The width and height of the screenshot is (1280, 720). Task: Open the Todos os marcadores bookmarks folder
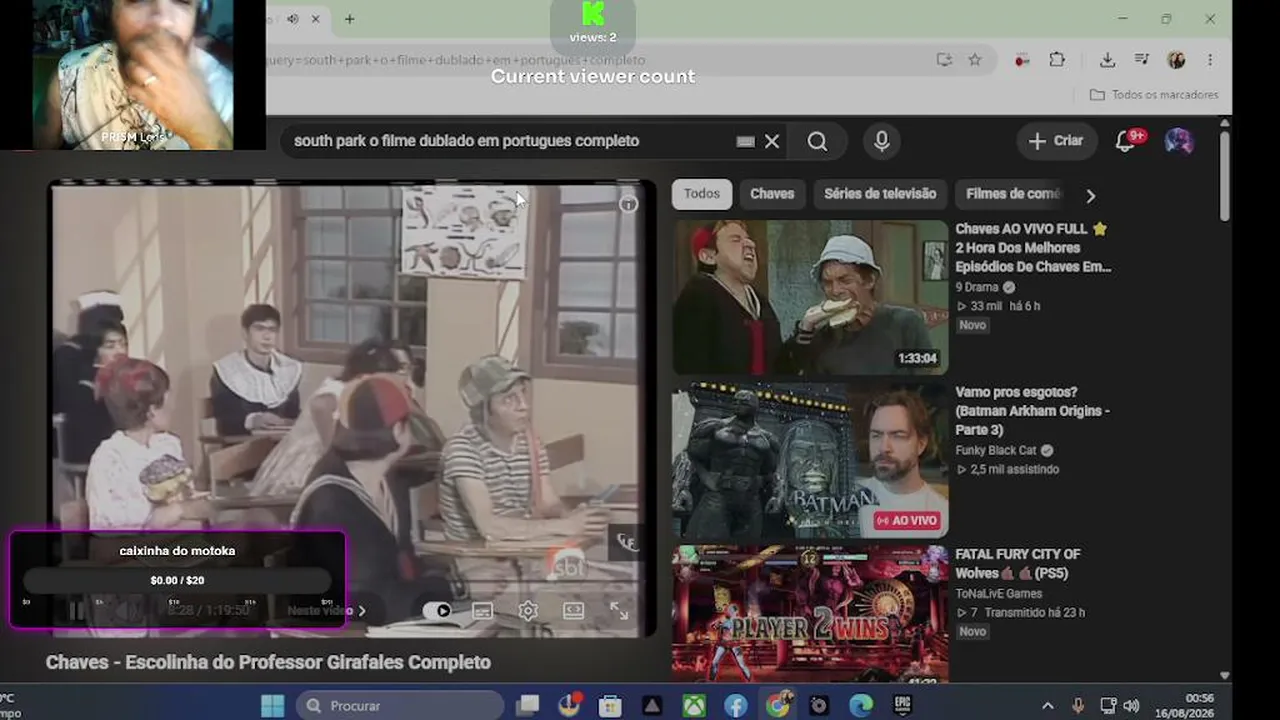[x=1153, y=95]
